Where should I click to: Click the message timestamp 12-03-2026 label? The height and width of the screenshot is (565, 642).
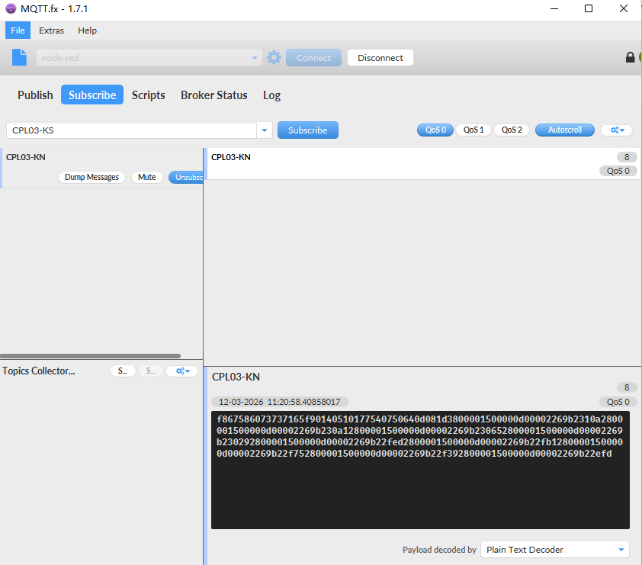[279, 402]
